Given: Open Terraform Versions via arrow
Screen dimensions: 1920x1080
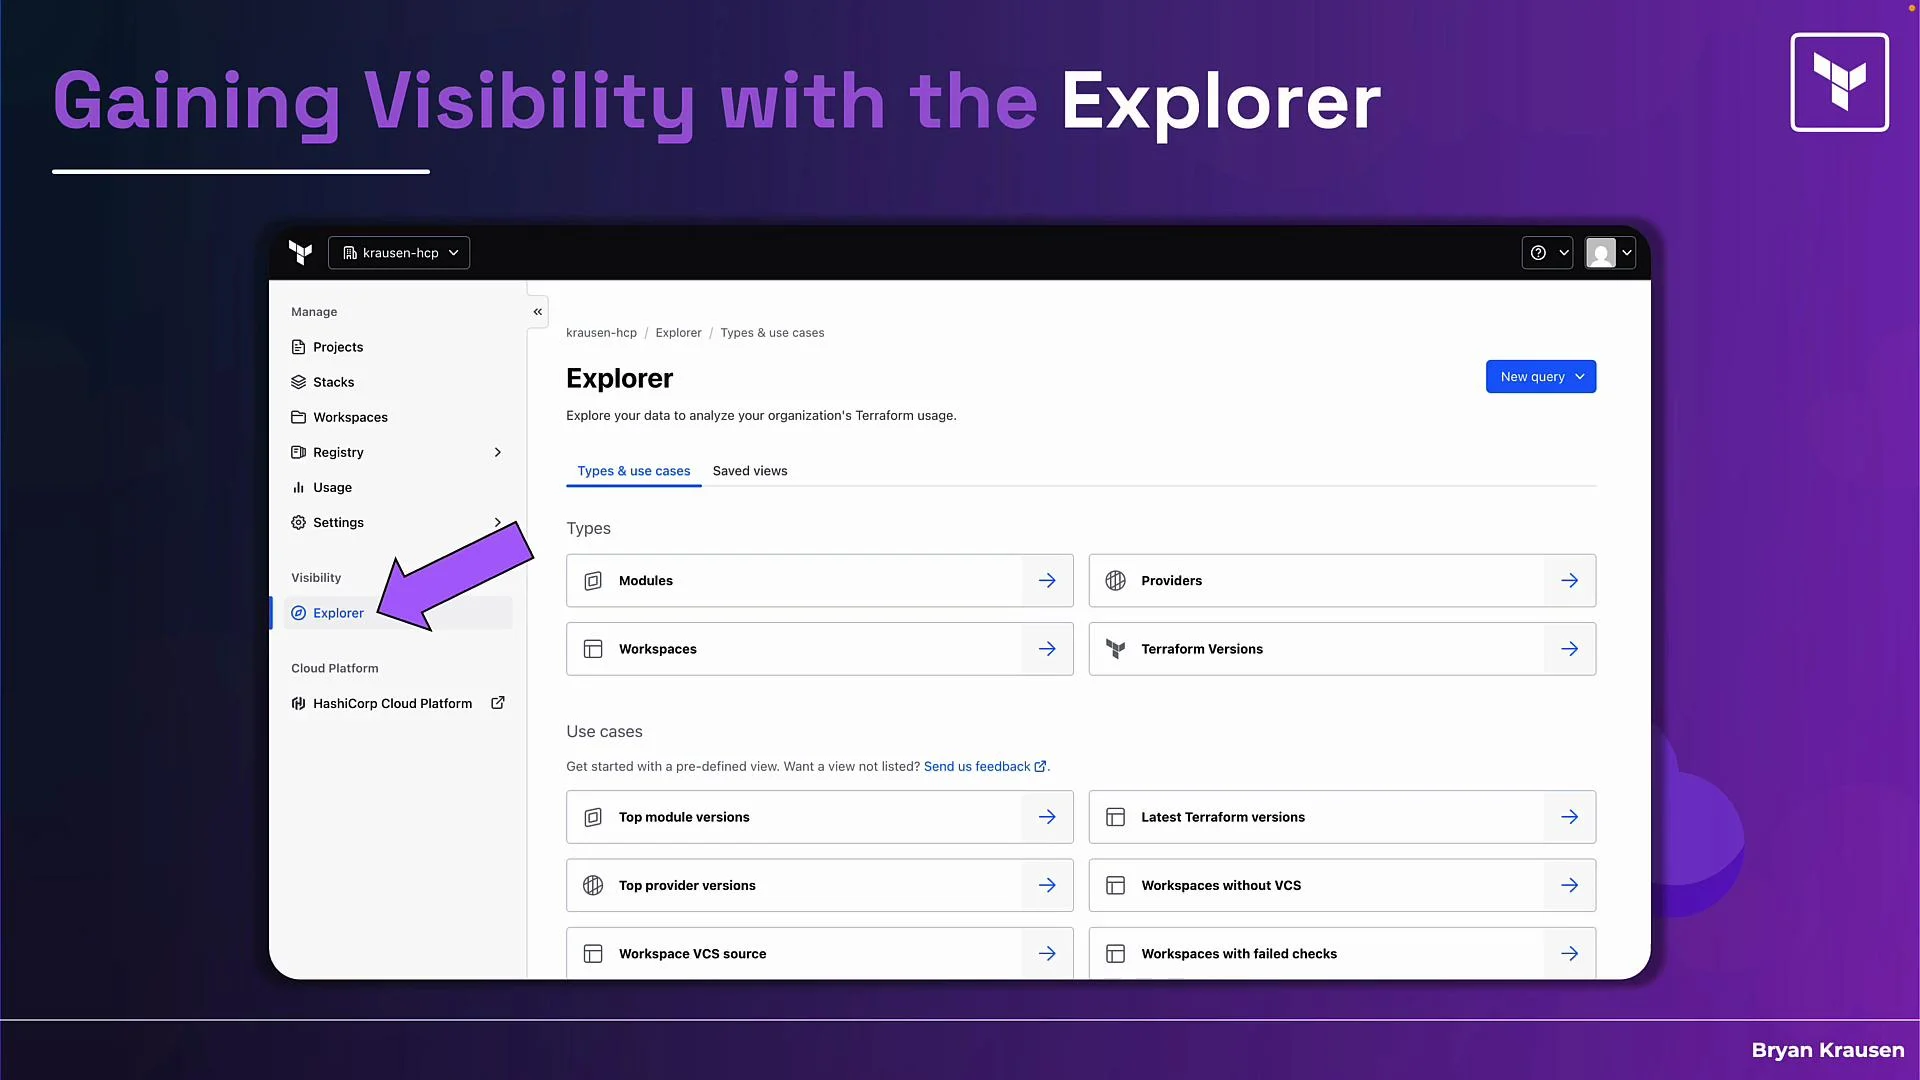Looking at the screenshot, I should [x=1569, y=649].
